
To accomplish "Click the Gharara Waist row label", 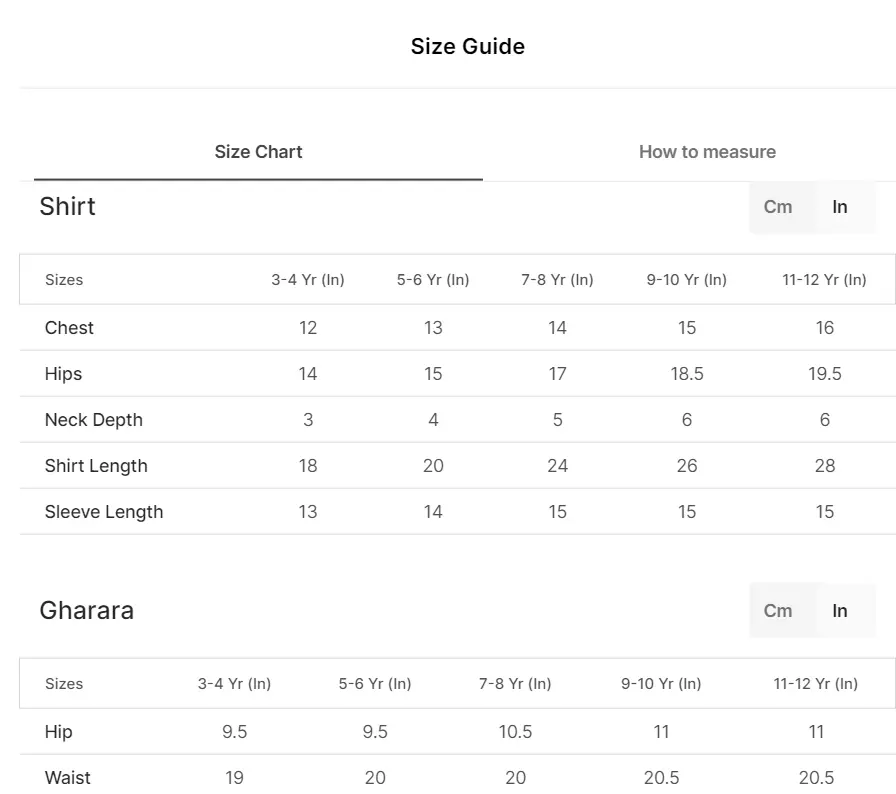I will click(67, 777).
